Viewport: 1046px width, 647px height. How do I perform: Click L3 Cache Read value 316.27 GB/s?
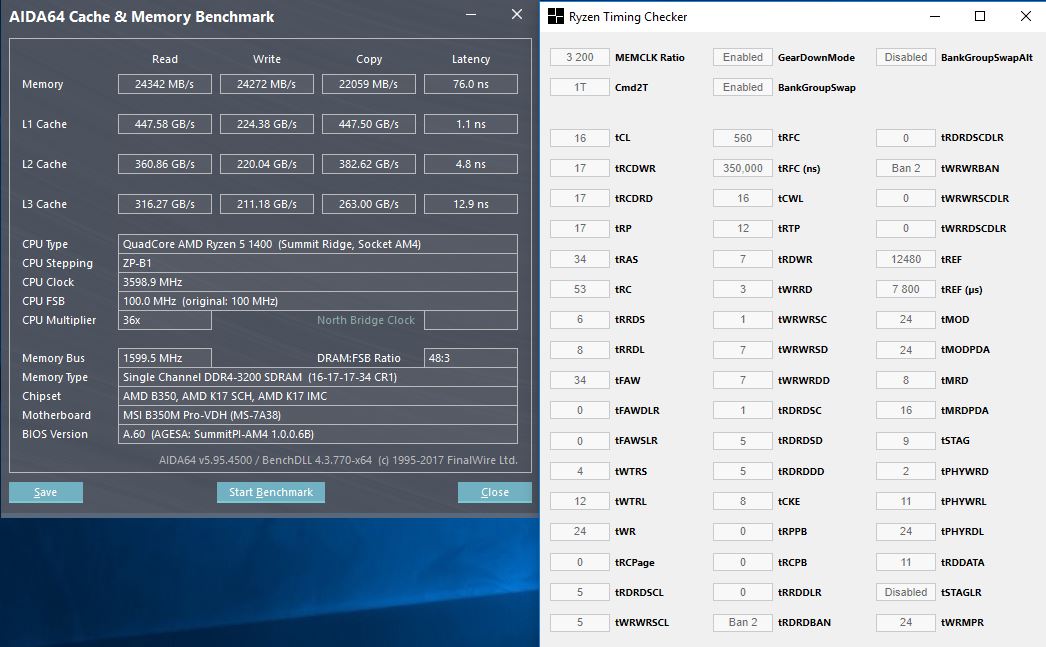(x=165, y=204)
